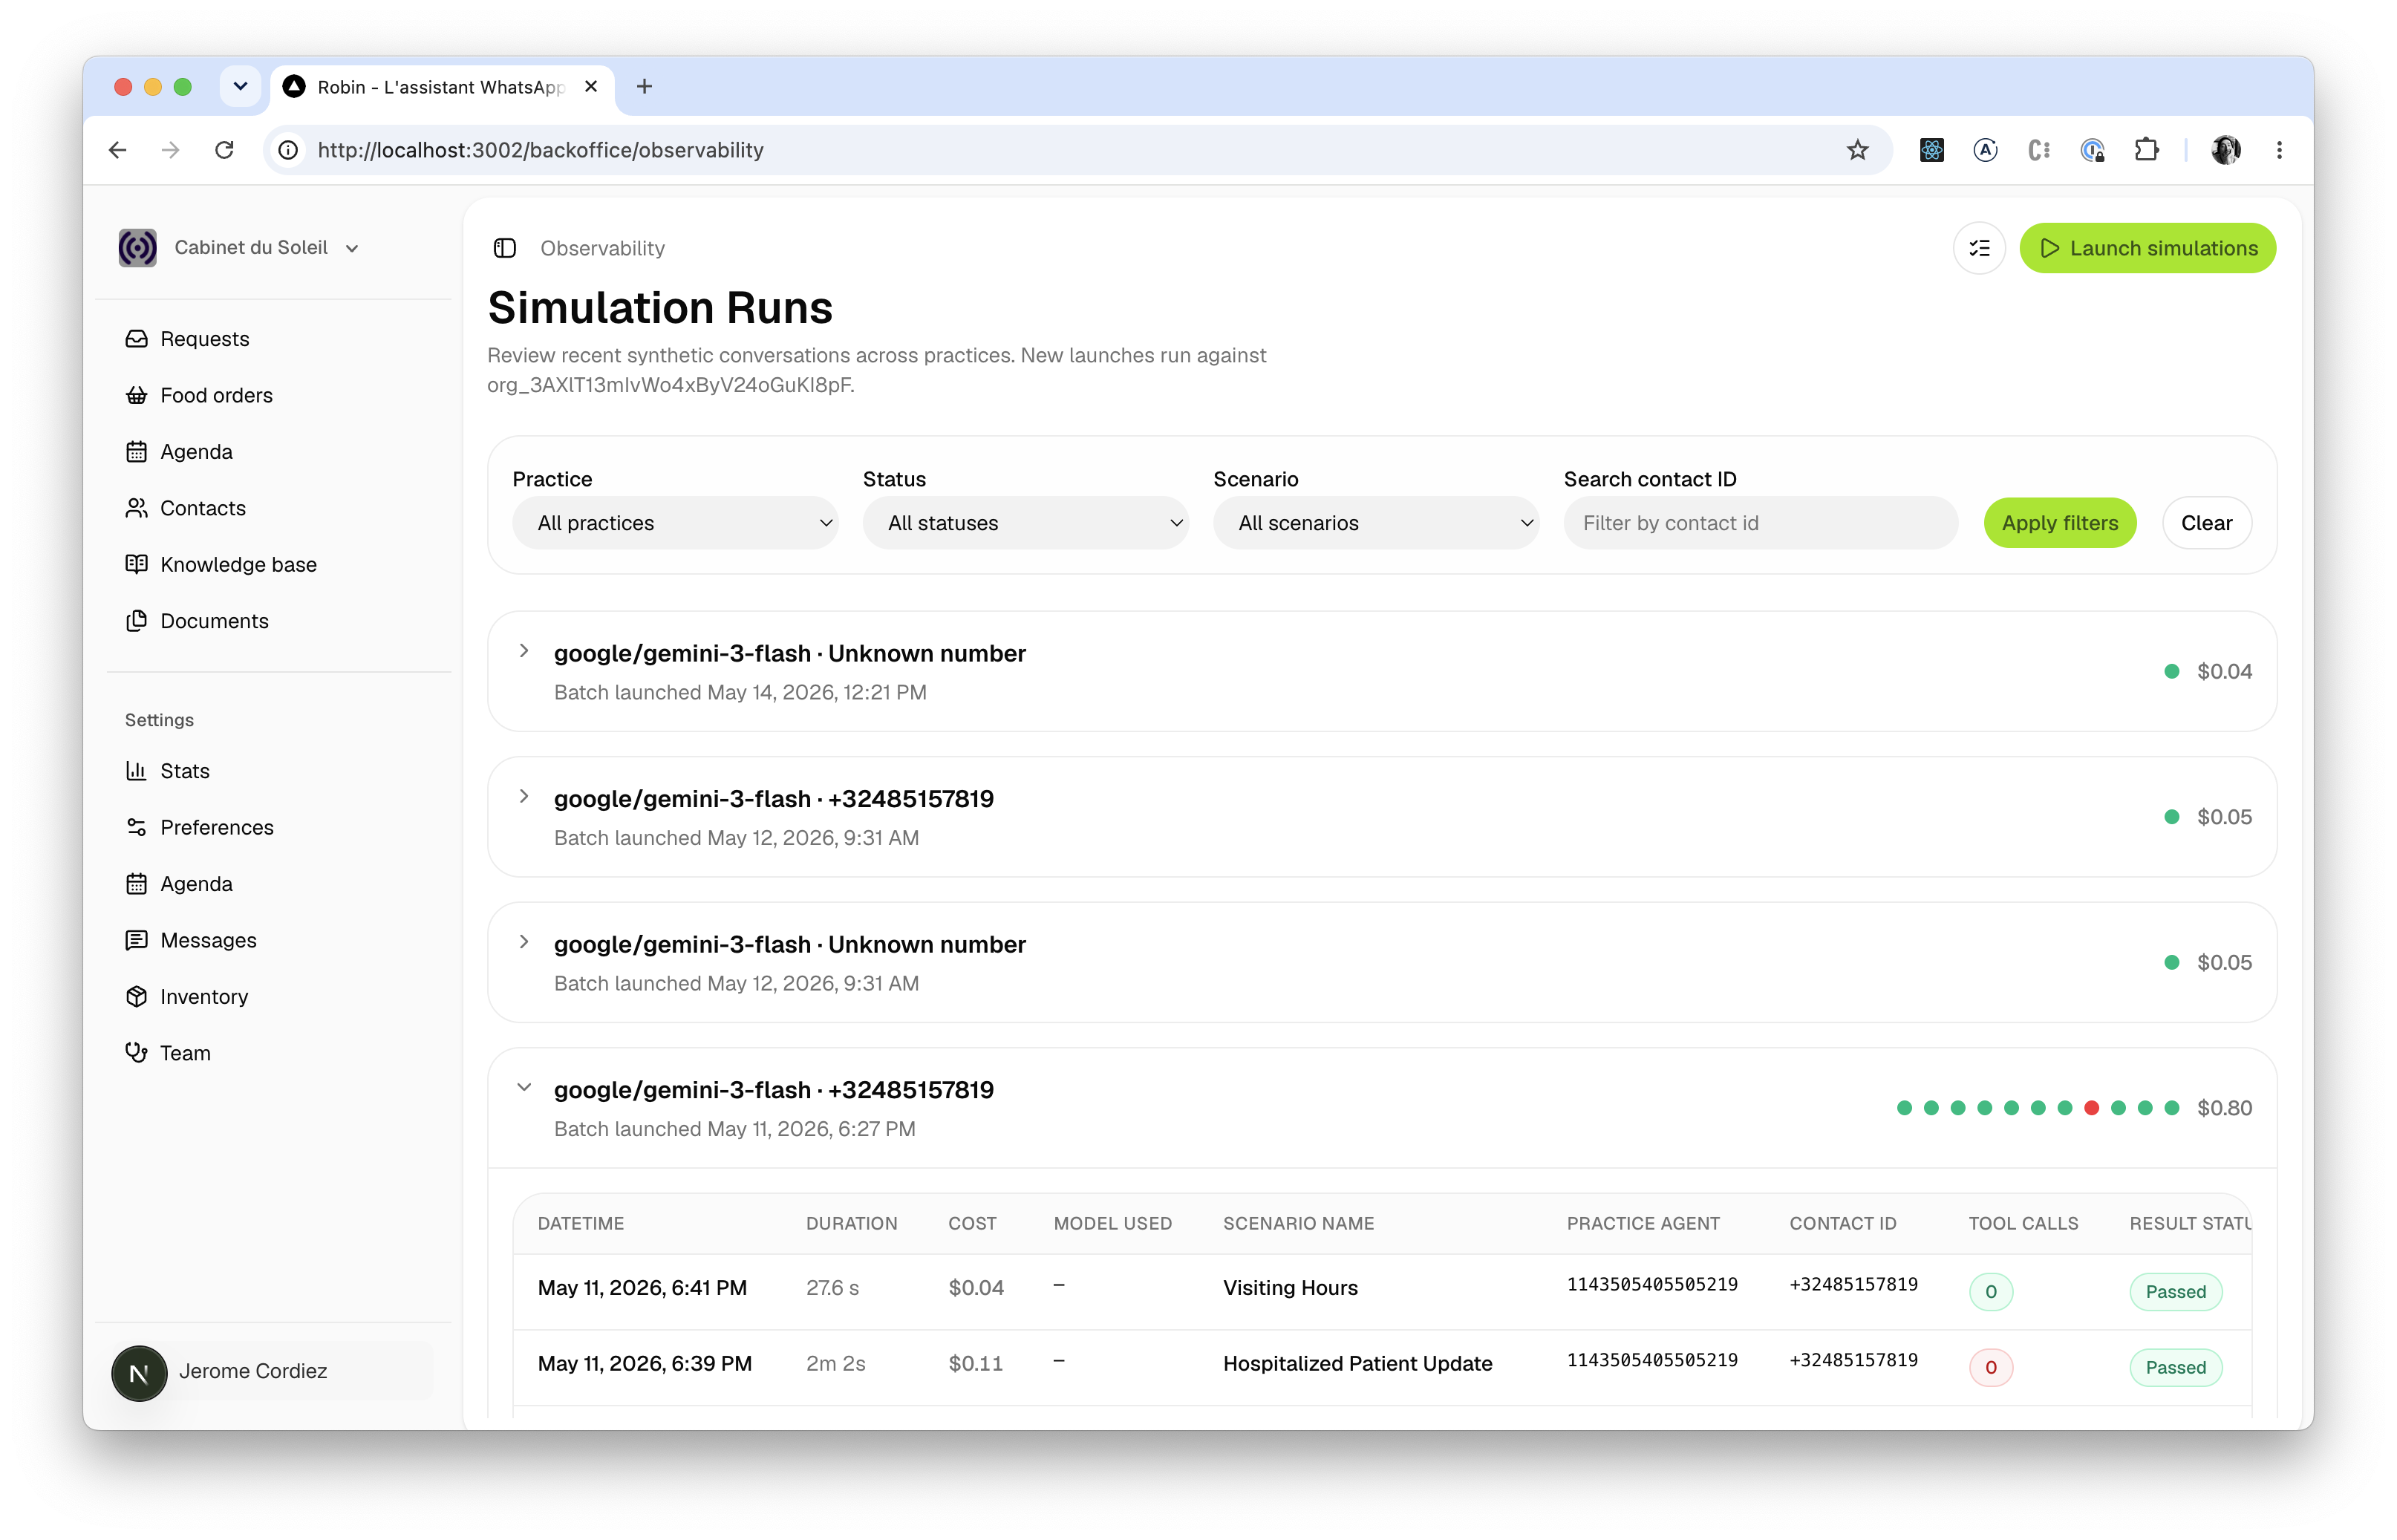
Task: Focus the Filter by contact id field
Action: (x=1760, y=523)
